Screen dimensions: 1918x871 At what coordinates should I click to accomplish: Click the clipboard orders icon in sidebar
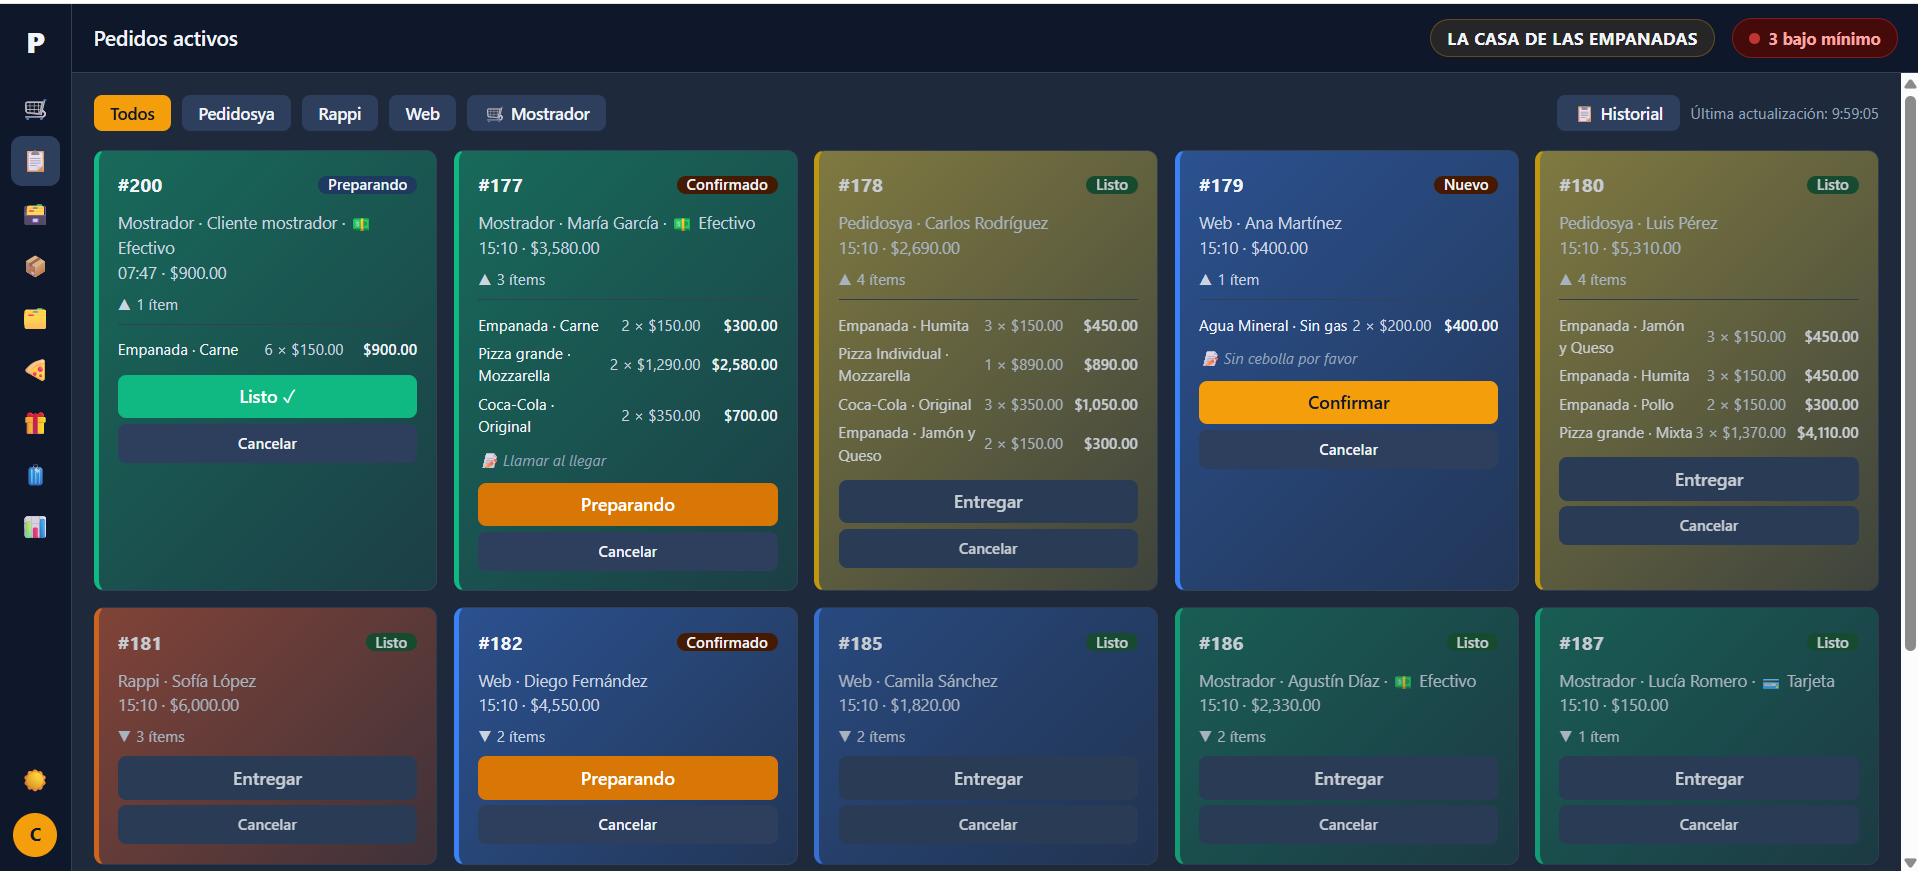(35, 161)
